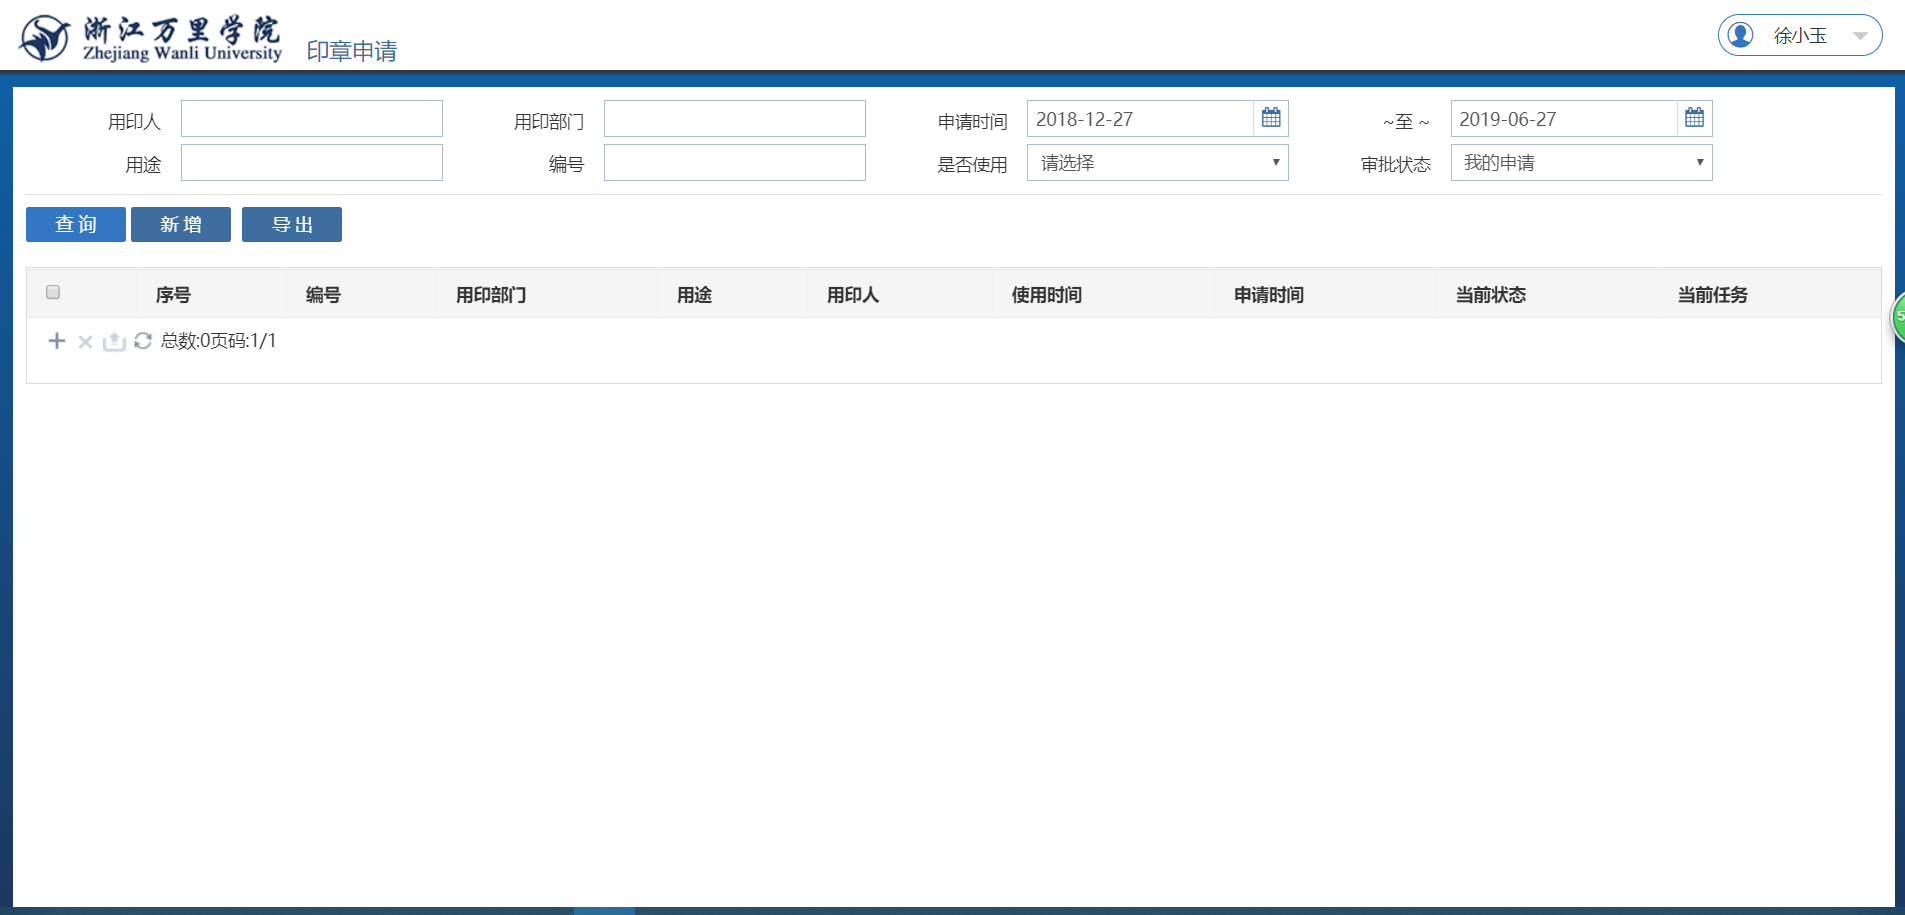Open the calendar picker for the end date
Image resolution: width=1905 pixels, height=915 pixels.
(x=1694, y=118)
